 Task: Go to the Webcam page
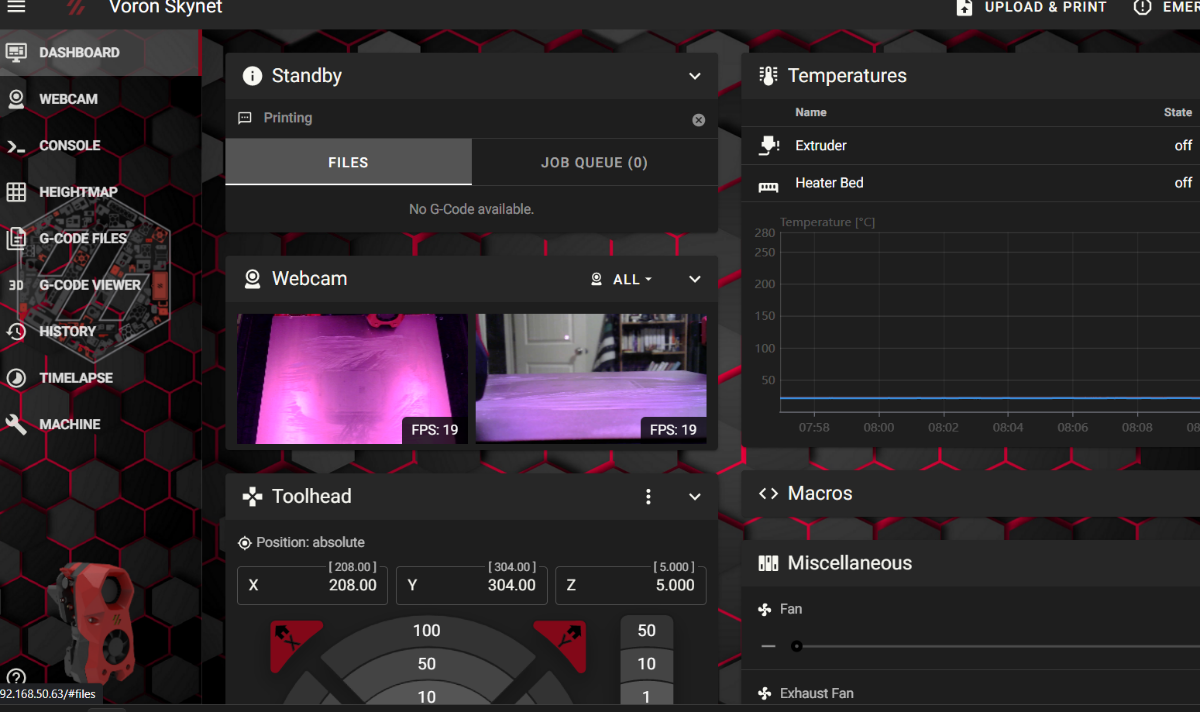(100, 99)
